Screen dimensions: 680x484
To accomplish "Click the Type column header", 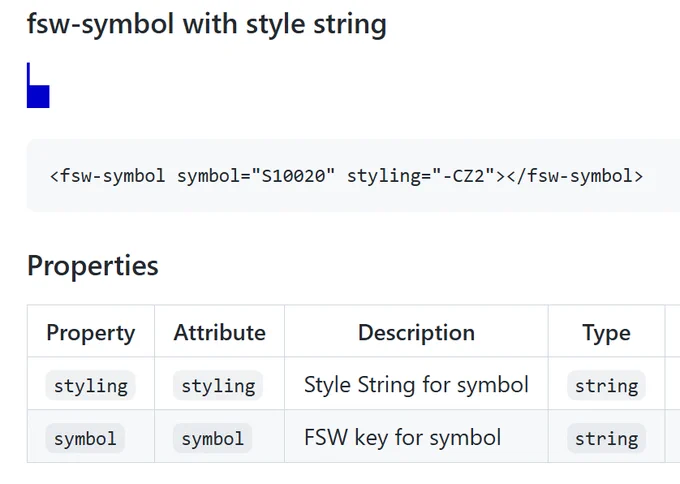I will tap(606, 332).
